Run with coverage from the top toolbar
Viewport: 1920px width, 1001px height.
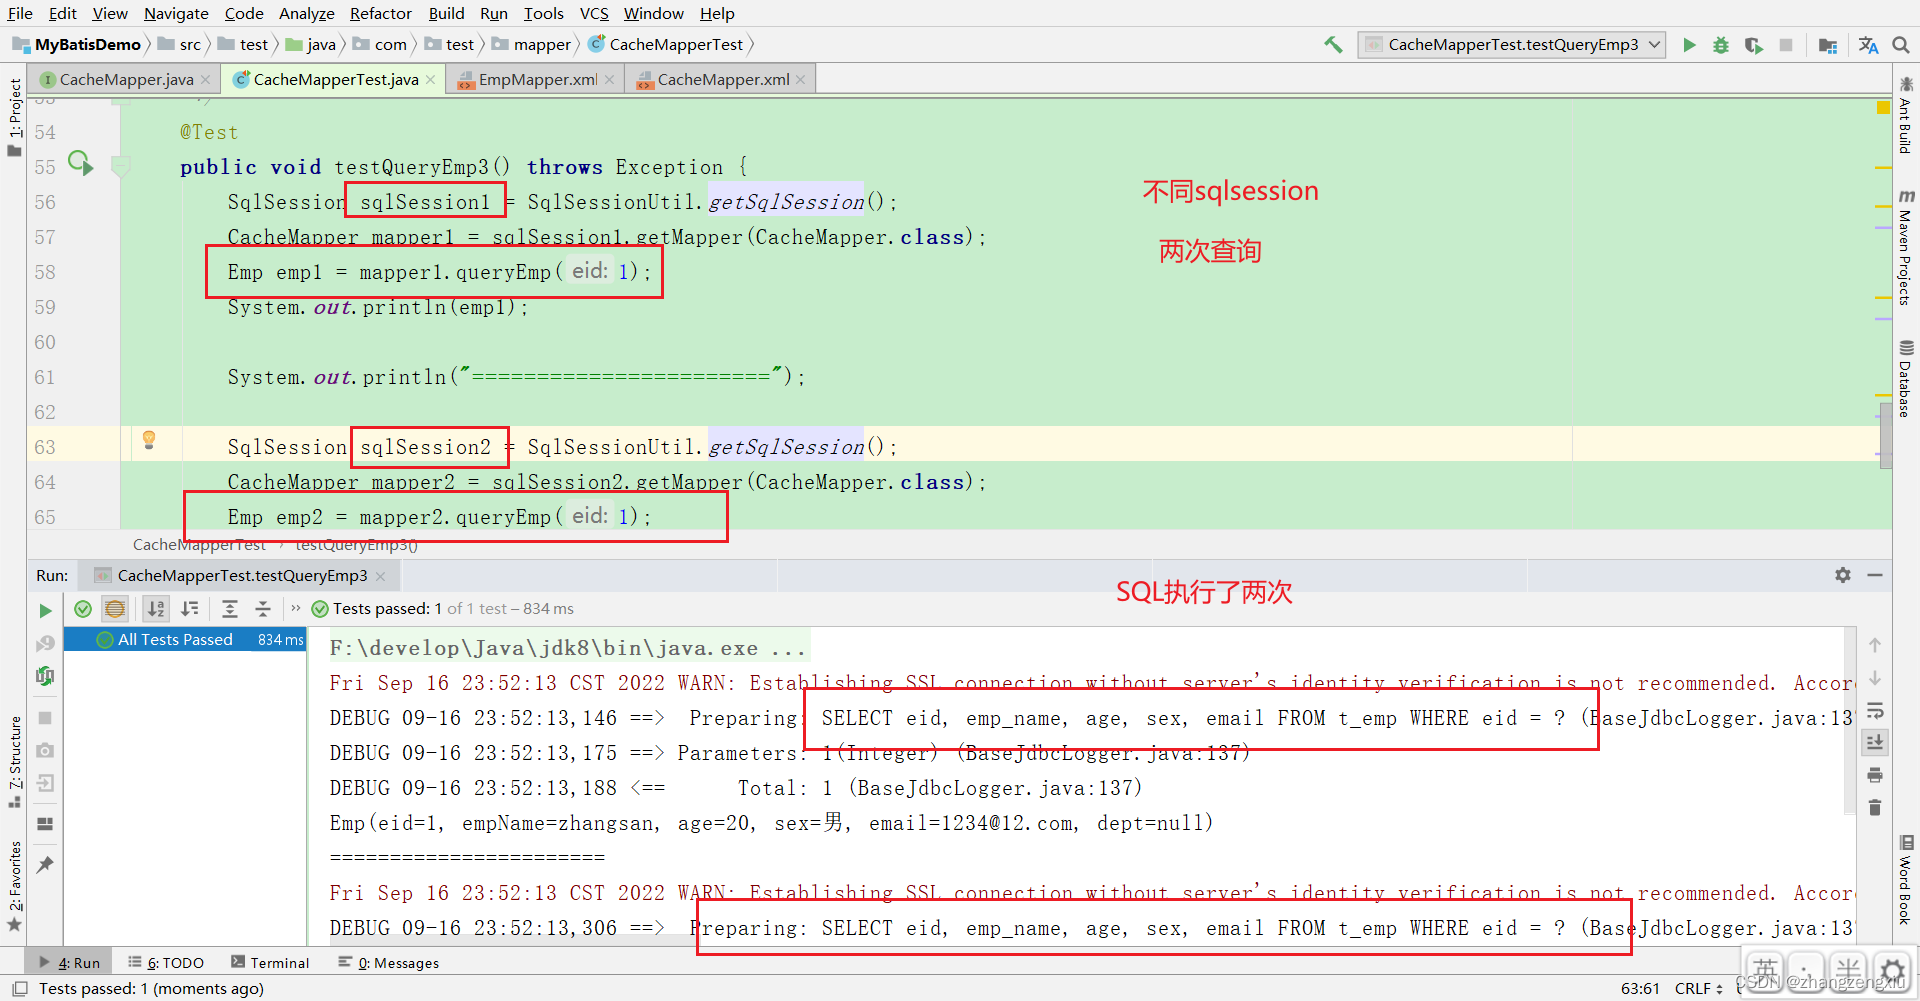(1754, 45)
